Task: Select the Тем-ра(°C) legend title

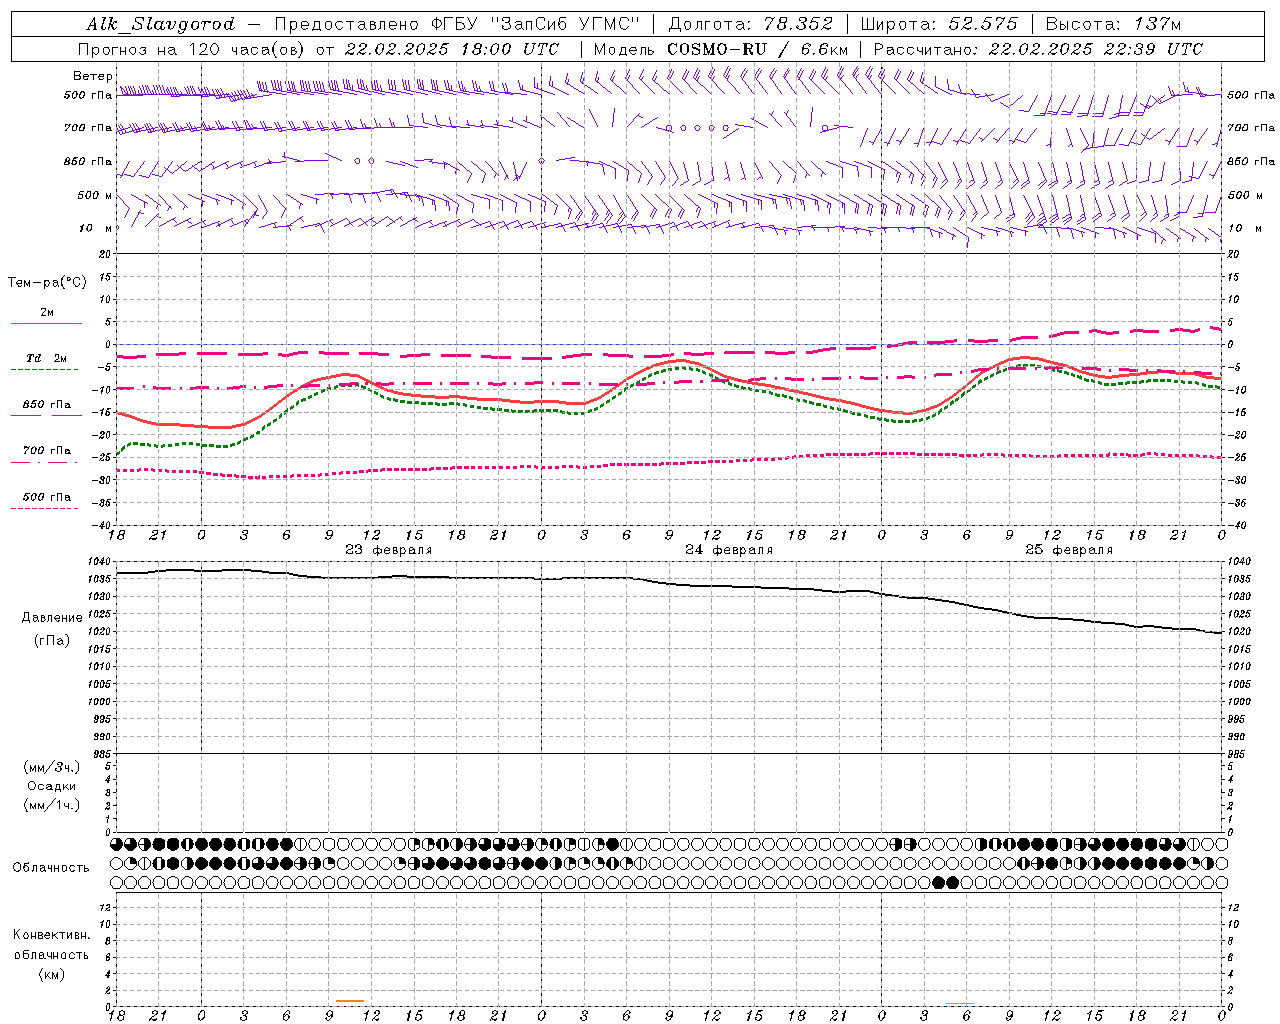Action: pos(47,282)
